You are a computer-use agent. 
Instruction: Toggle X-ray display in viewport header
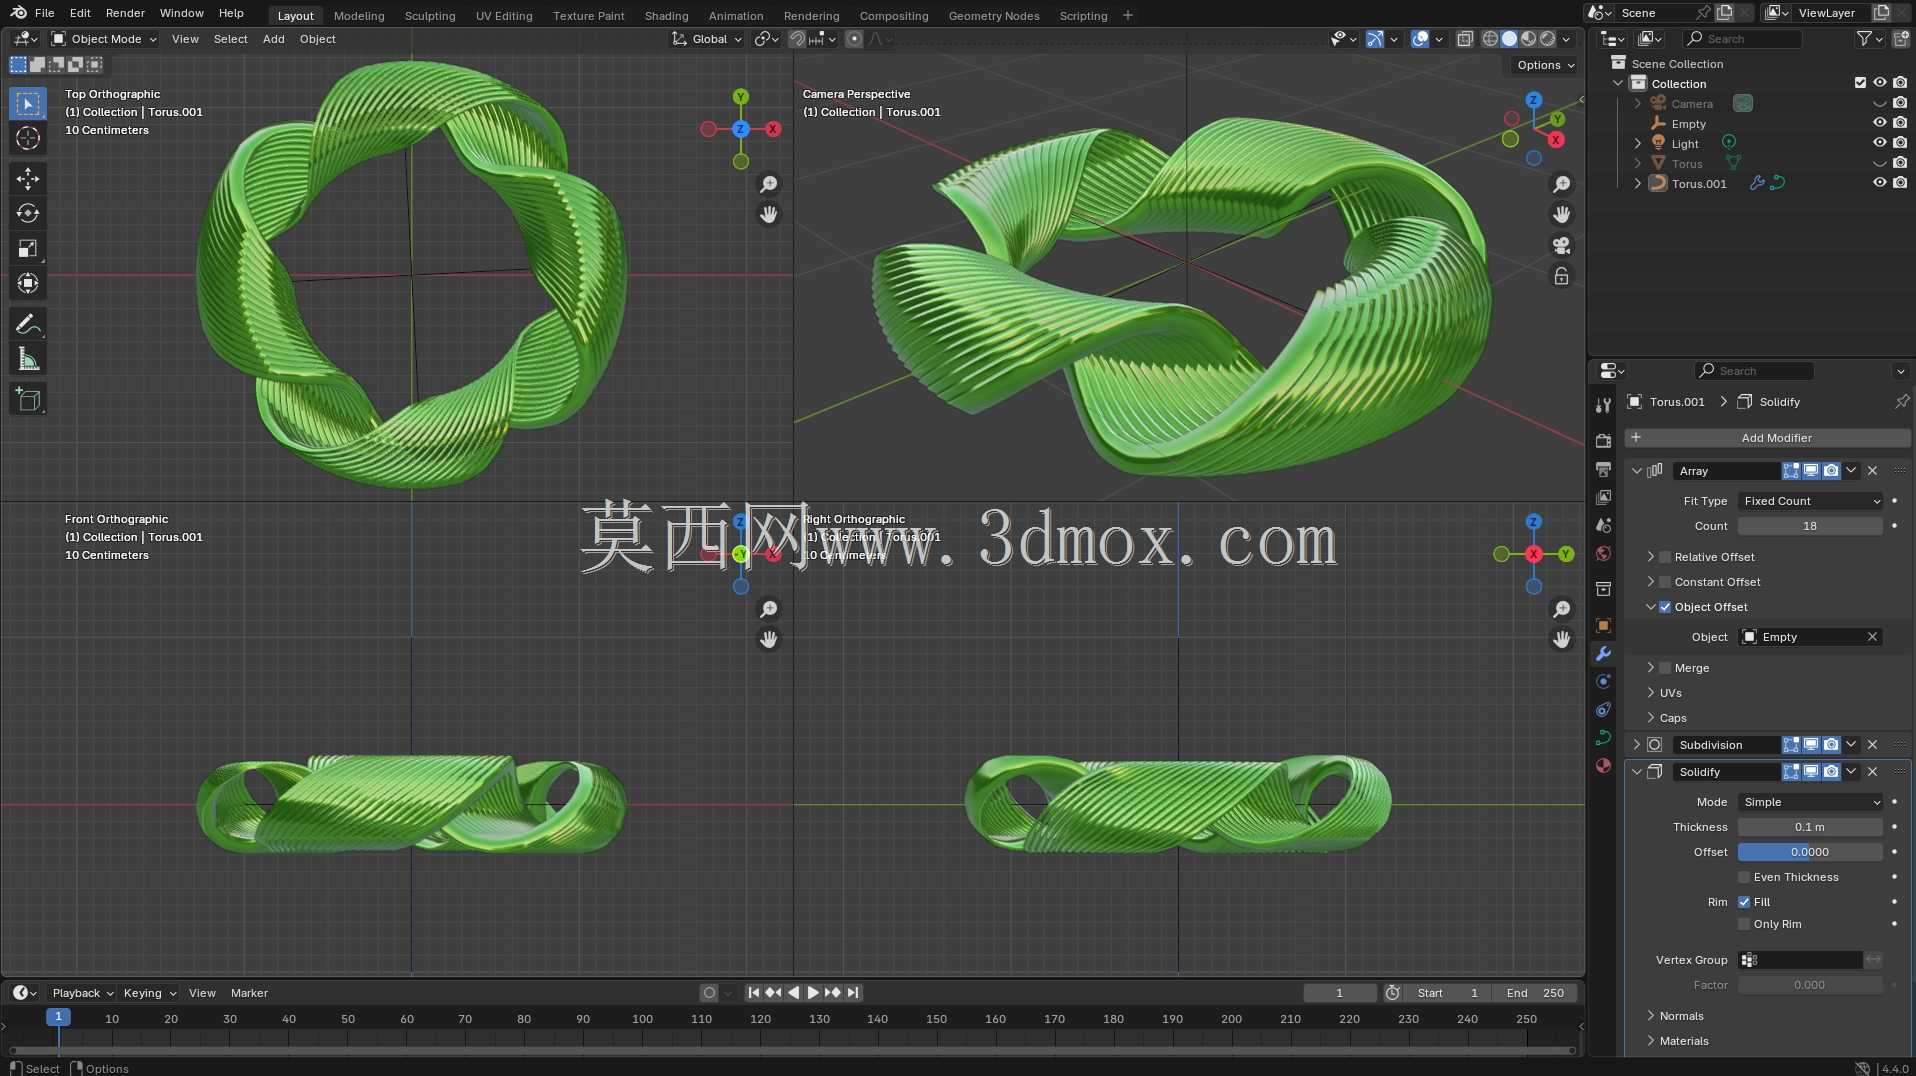(1465, 39)
